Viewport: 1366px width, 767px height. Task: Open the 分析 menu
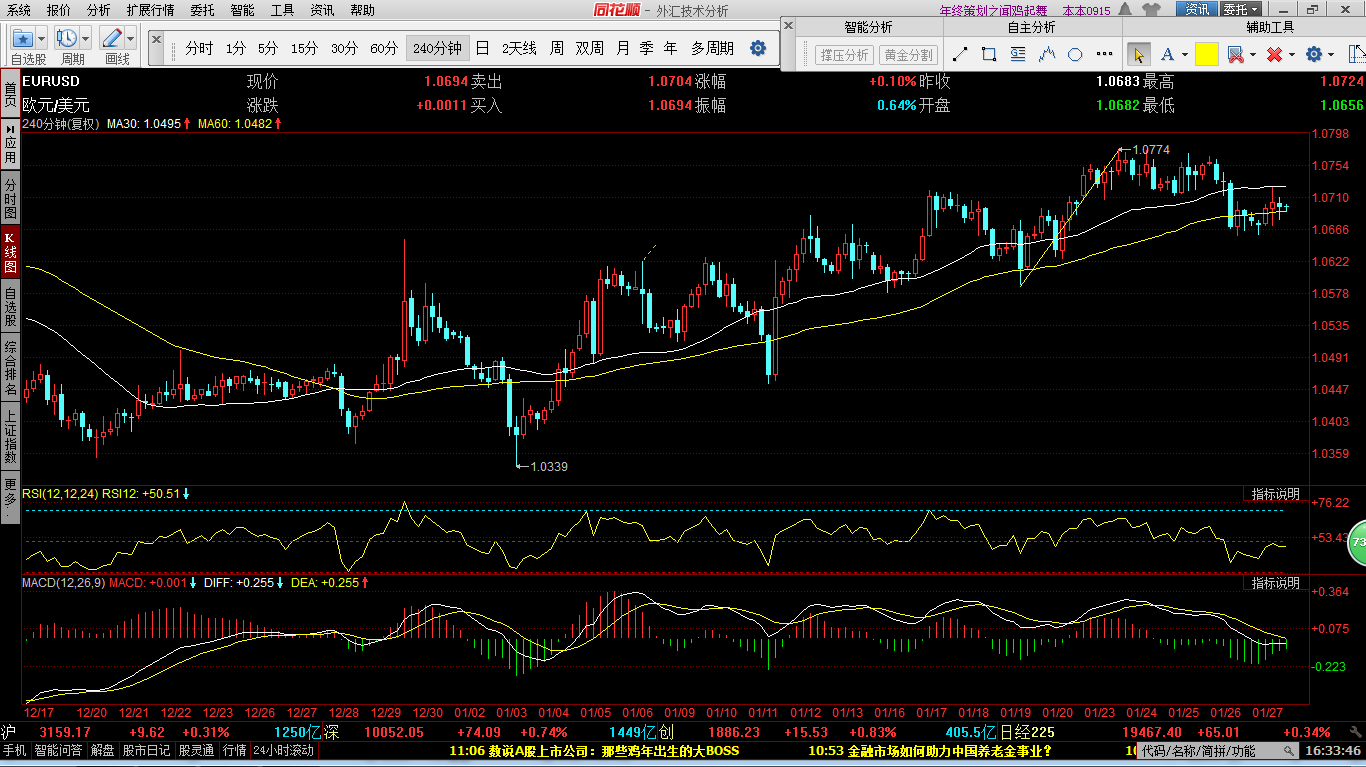(98, 10)
